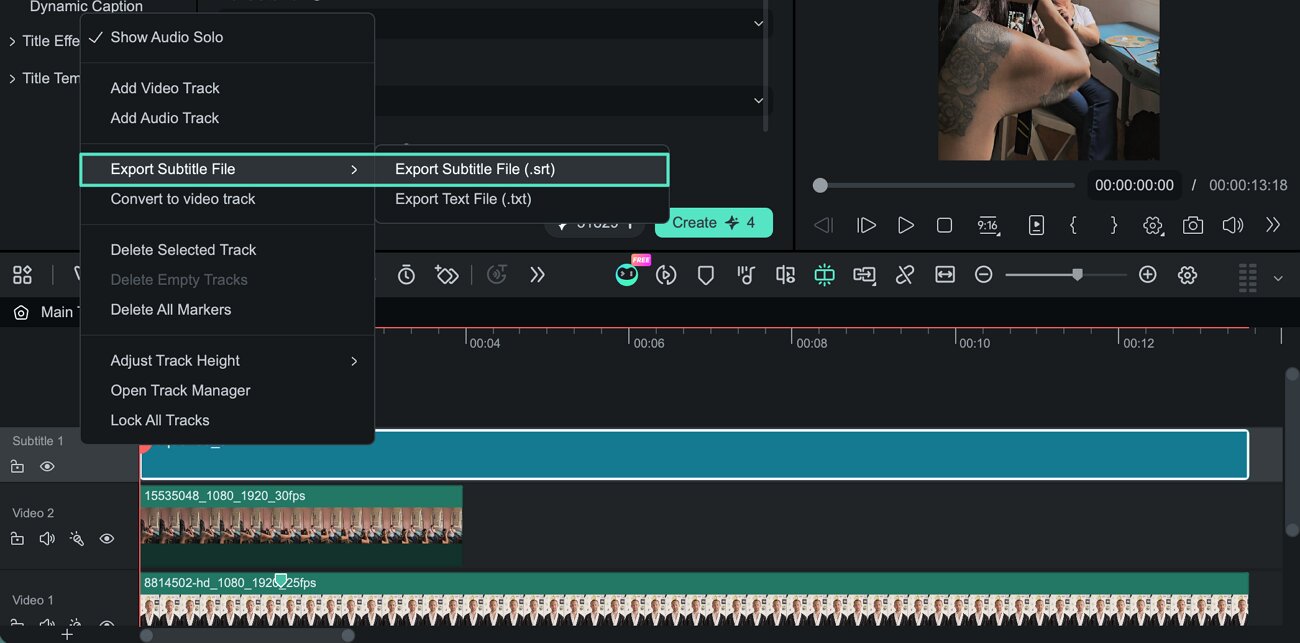Screen dimensions: 1300x643
Task: Set mark out point with right brace
Action: [x=1113, y=226]
